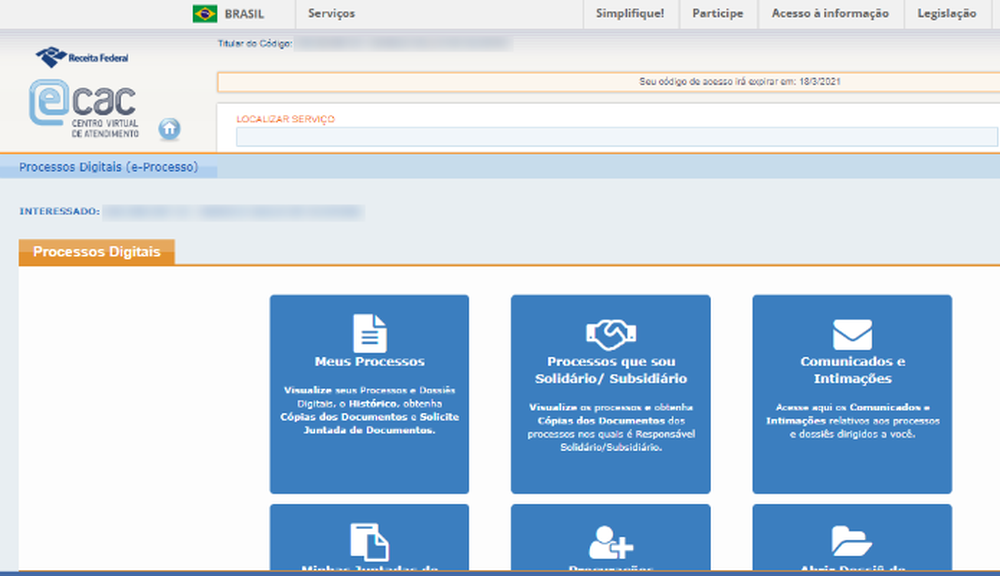Viewport: 1000px width, 576px height.
Task: Click the Brazil flag icon
Action: (205, 14)
